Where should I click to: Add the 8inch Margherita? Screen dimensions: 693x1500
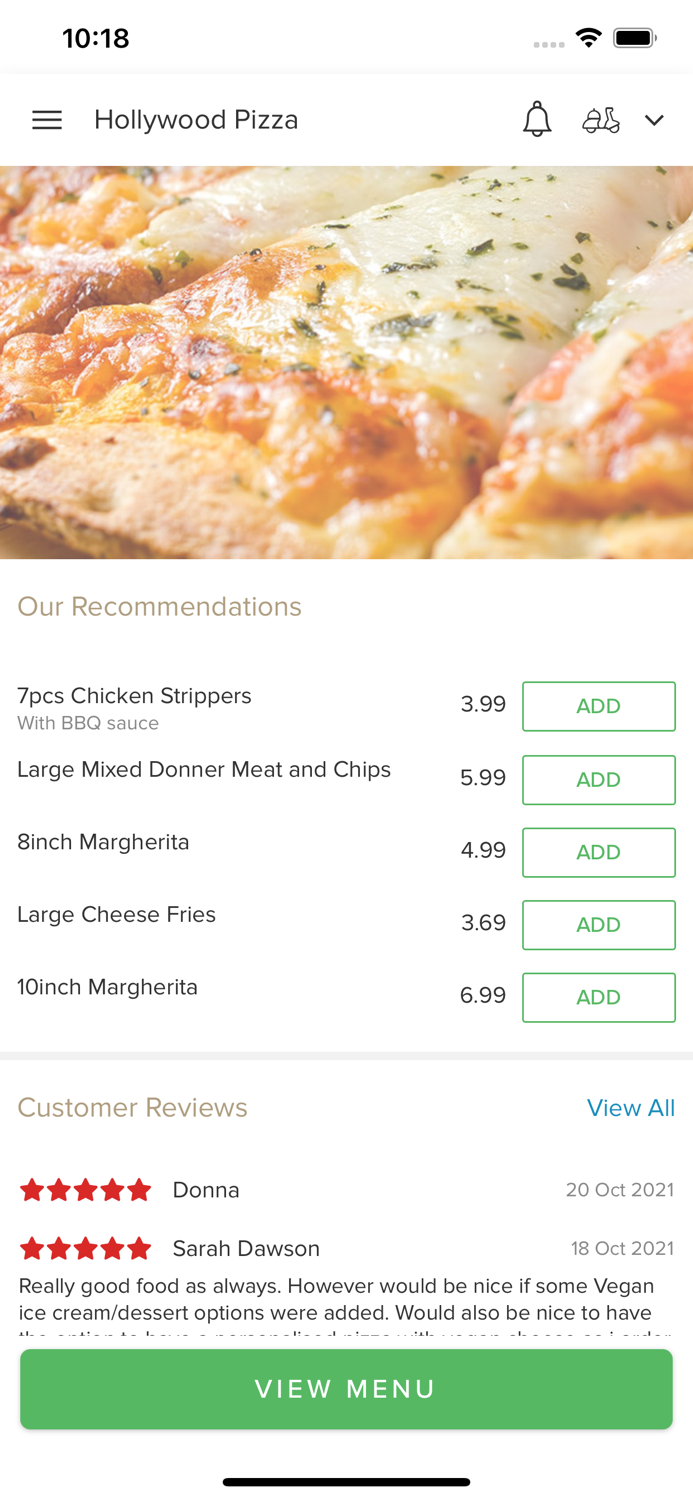[598, 852]
